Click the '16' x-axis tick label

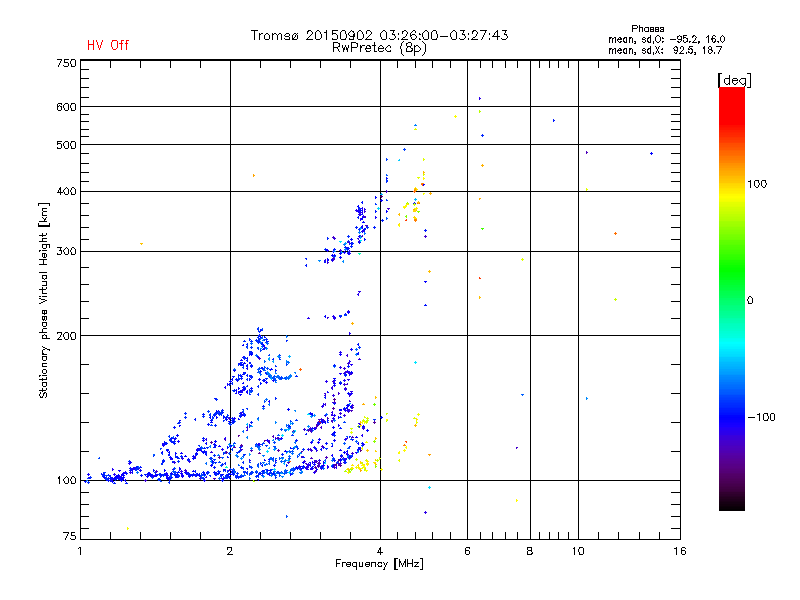pyautogui.click(x=680, y=551)
